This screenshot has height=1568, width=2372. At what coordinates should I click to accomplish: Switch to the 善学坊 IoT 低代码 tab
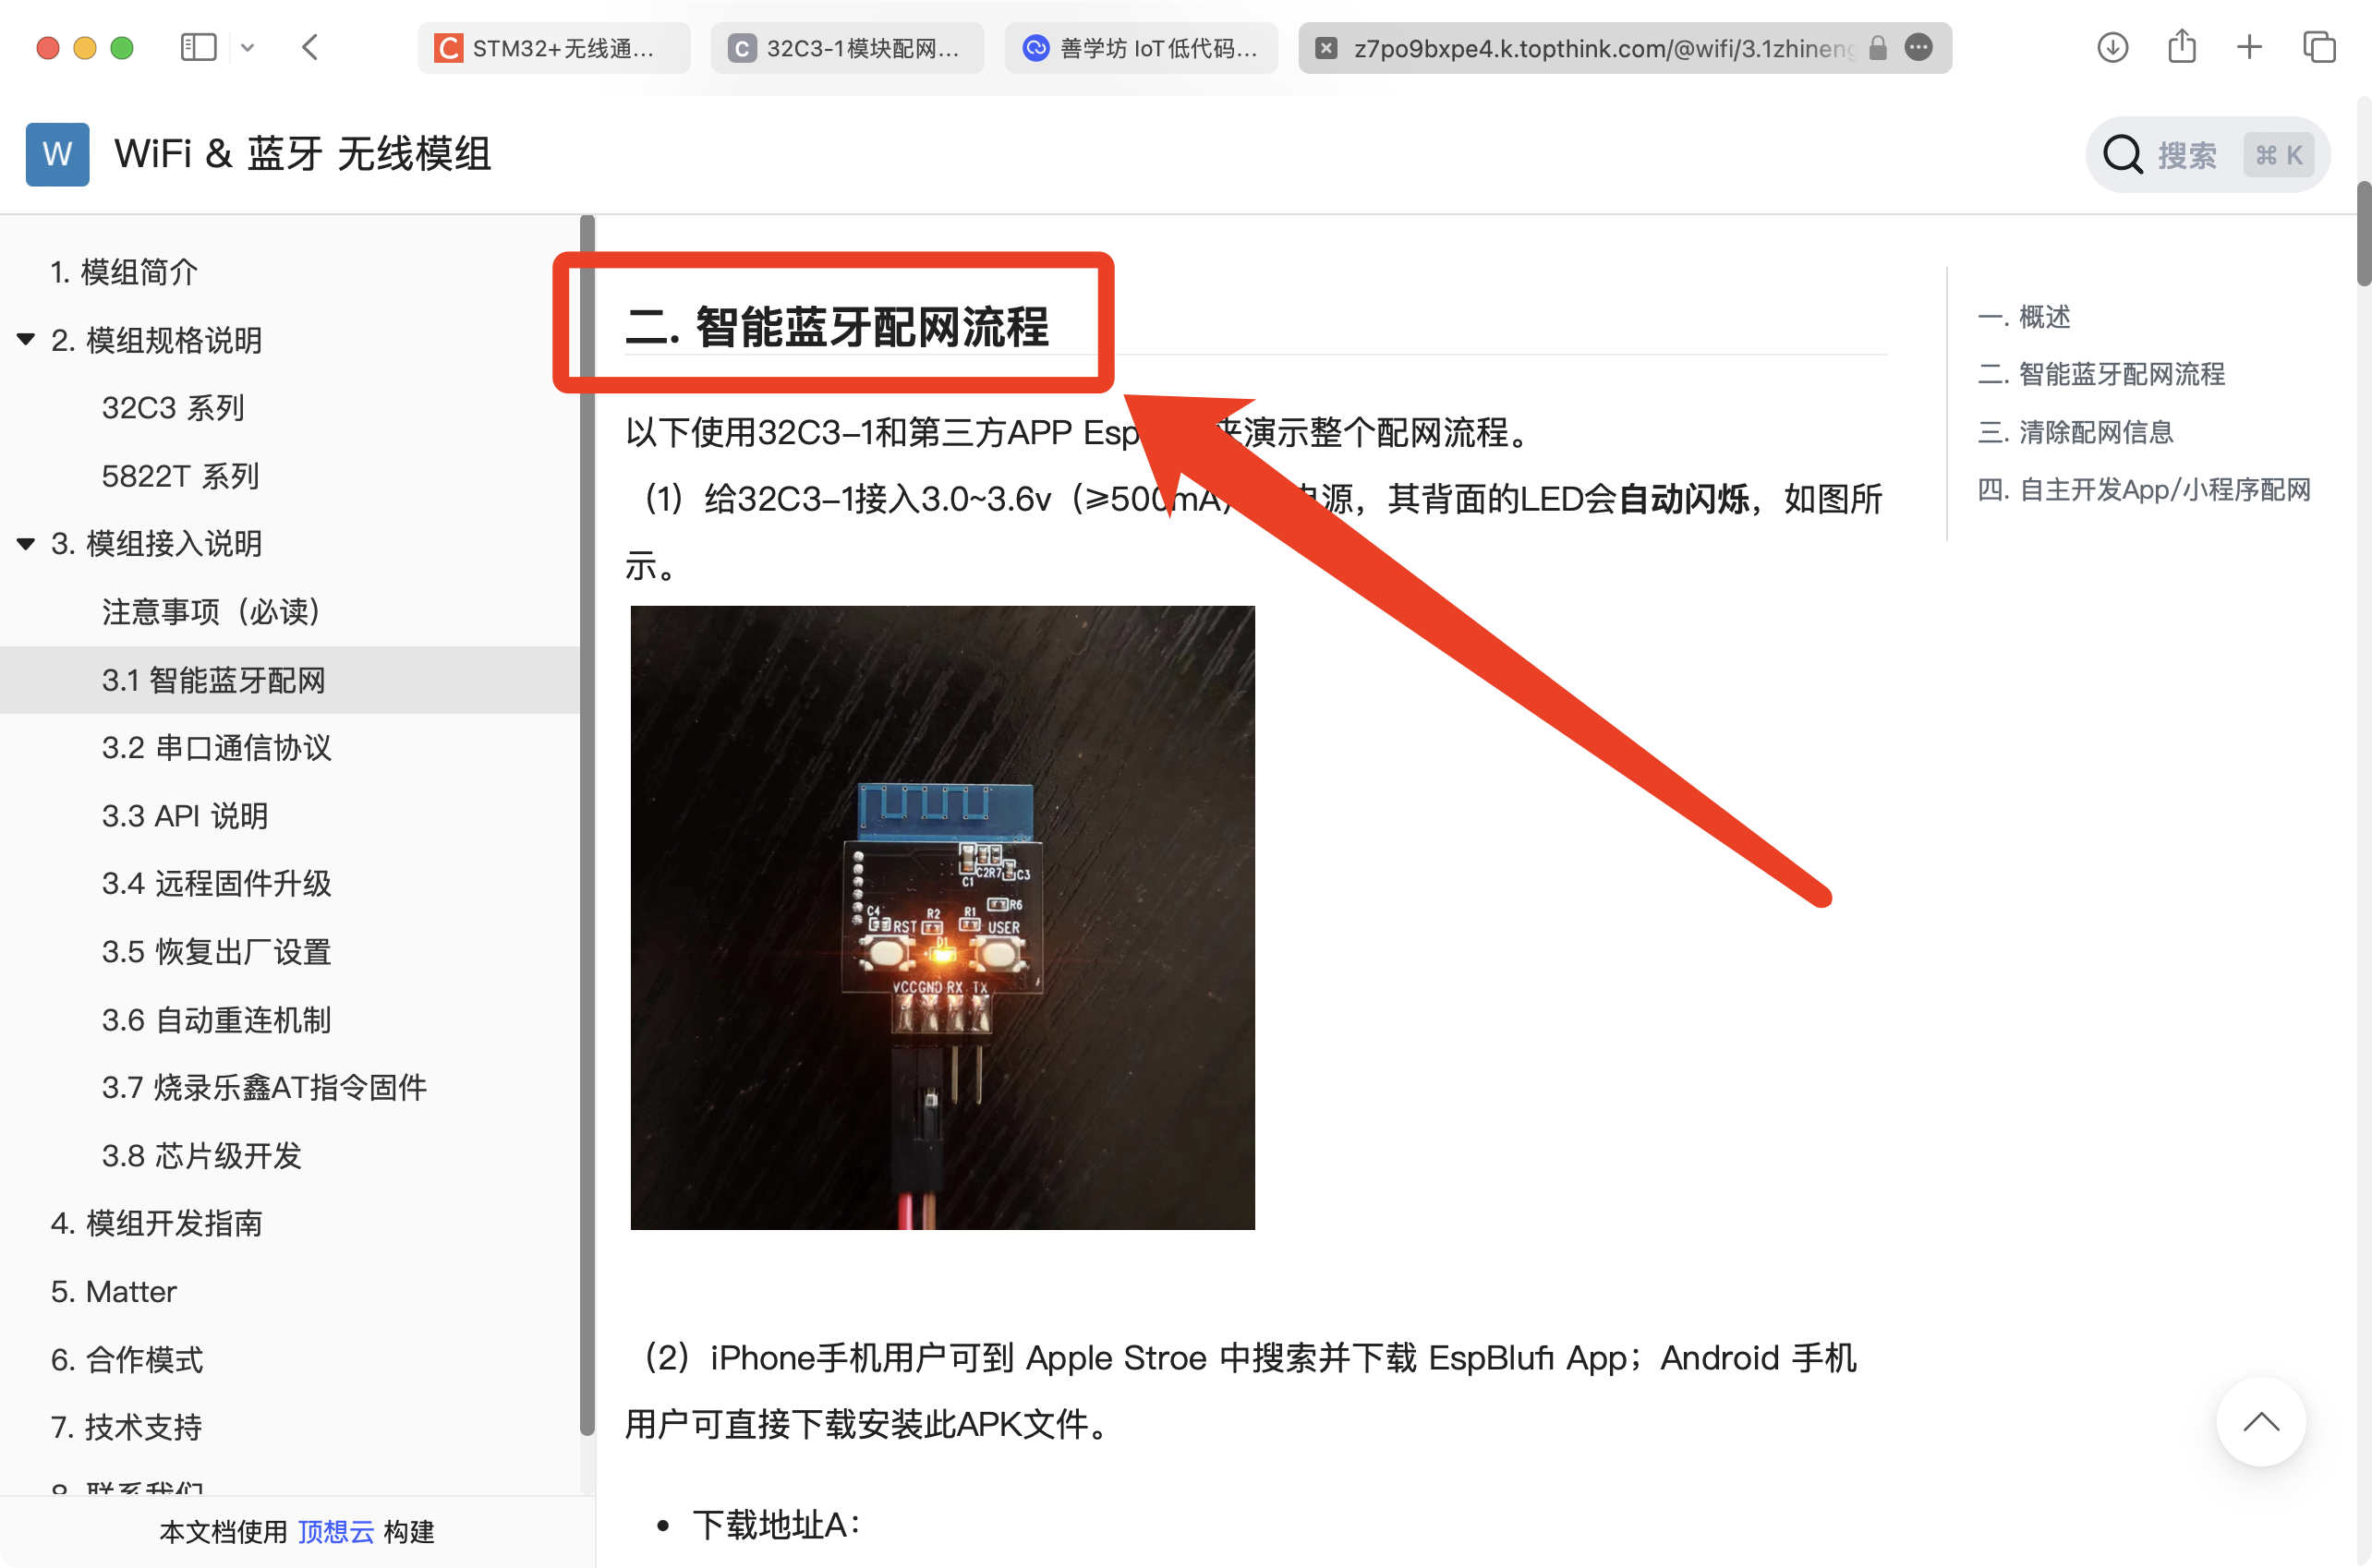pos(1141,48)
